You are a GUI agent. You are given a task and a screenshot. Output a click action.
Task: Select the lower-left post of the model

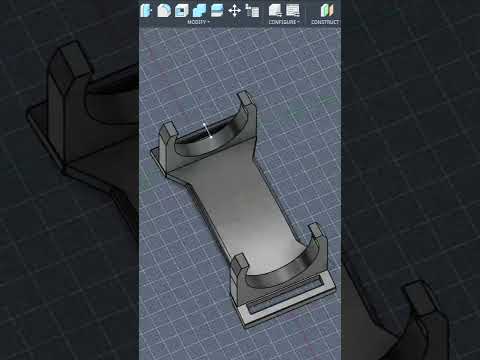click(x=239, y=267)
